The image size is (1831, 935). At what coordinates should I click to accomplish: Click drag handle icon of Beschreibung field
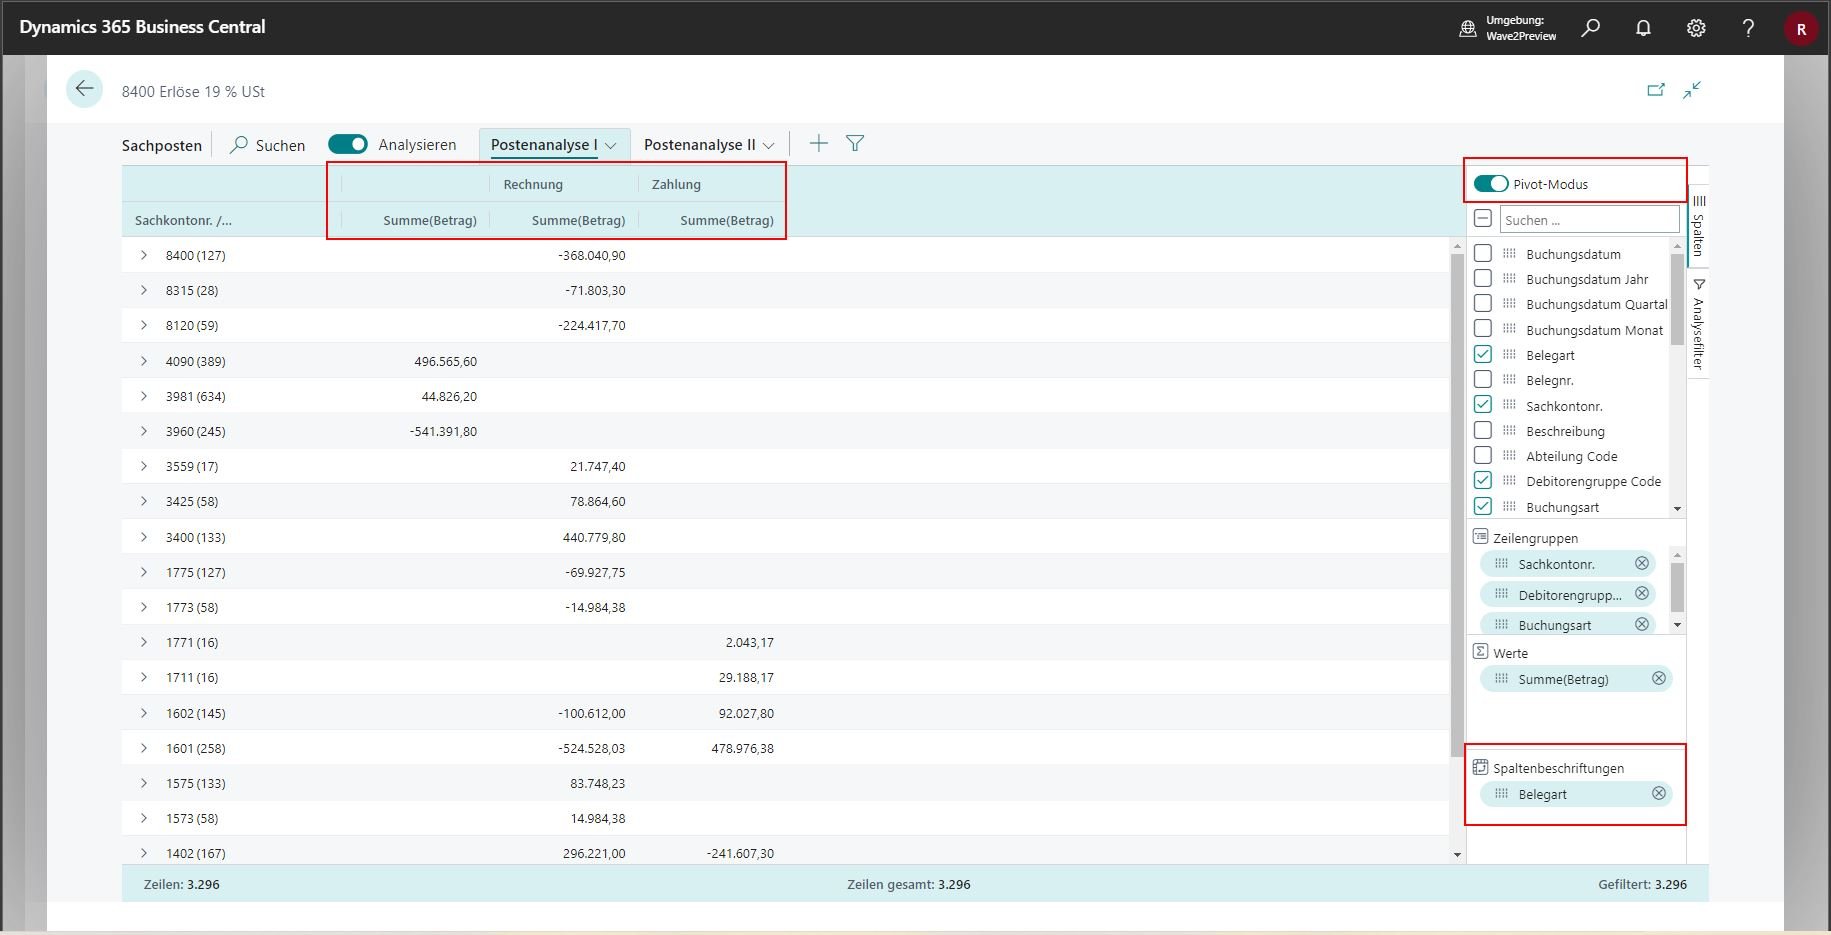[1509, 430]
